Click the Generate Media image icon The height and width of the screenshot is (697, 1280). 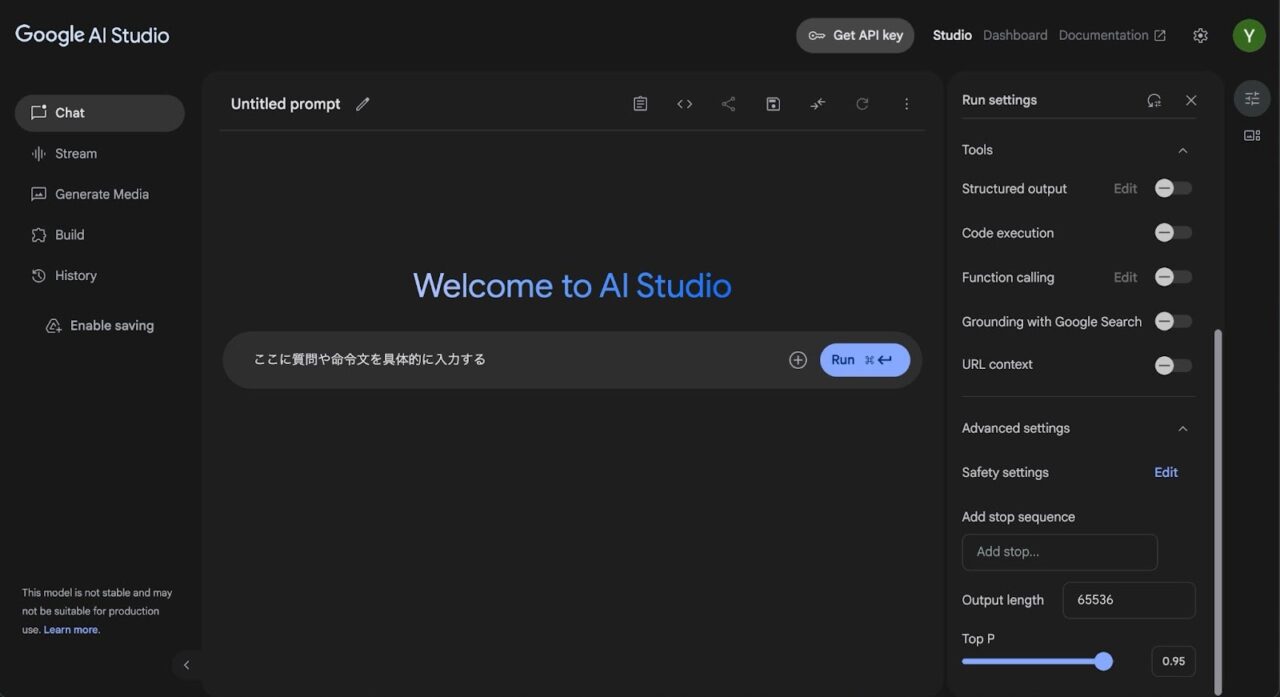[39, 194]
